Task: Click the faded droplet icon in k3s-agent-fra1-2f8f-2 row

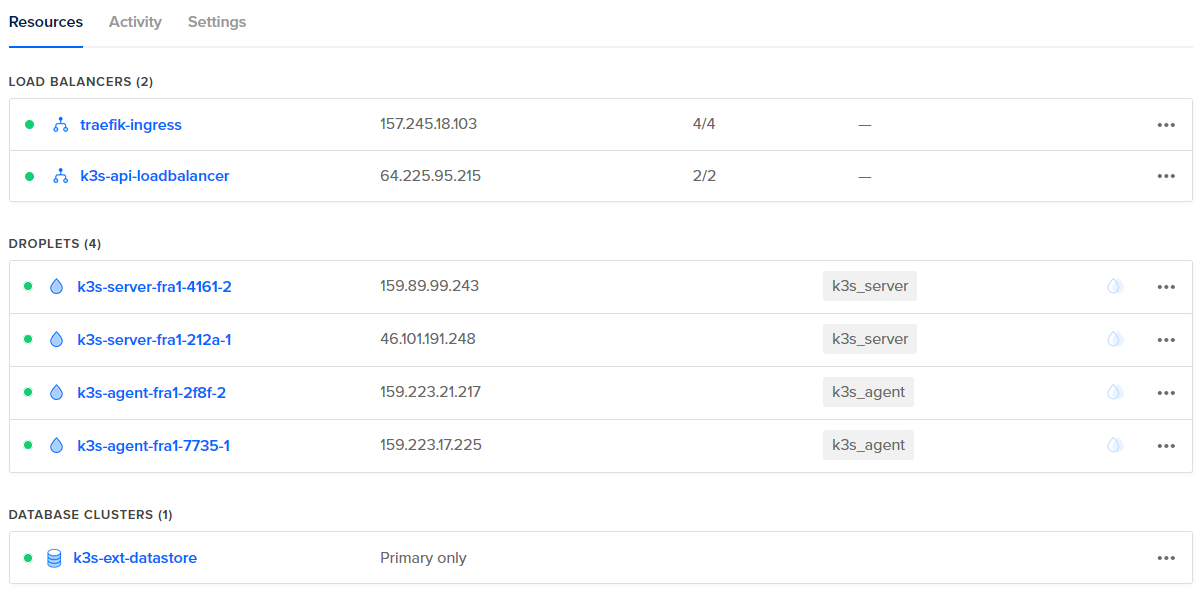Action: 1114,392
